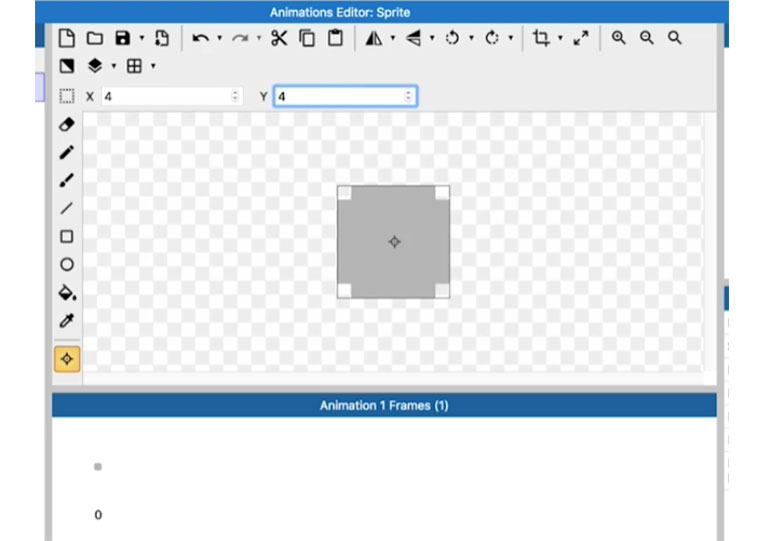Screen dimensions: 763x541
Task: Select the Brush tool
Action: pyautogui.click(x=67, y=180)
